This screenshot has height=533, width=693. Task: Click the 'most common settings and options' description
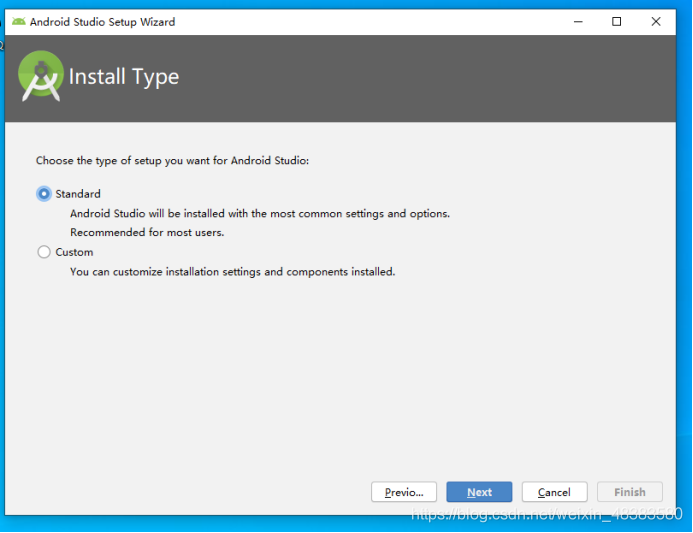coord(260,214)
